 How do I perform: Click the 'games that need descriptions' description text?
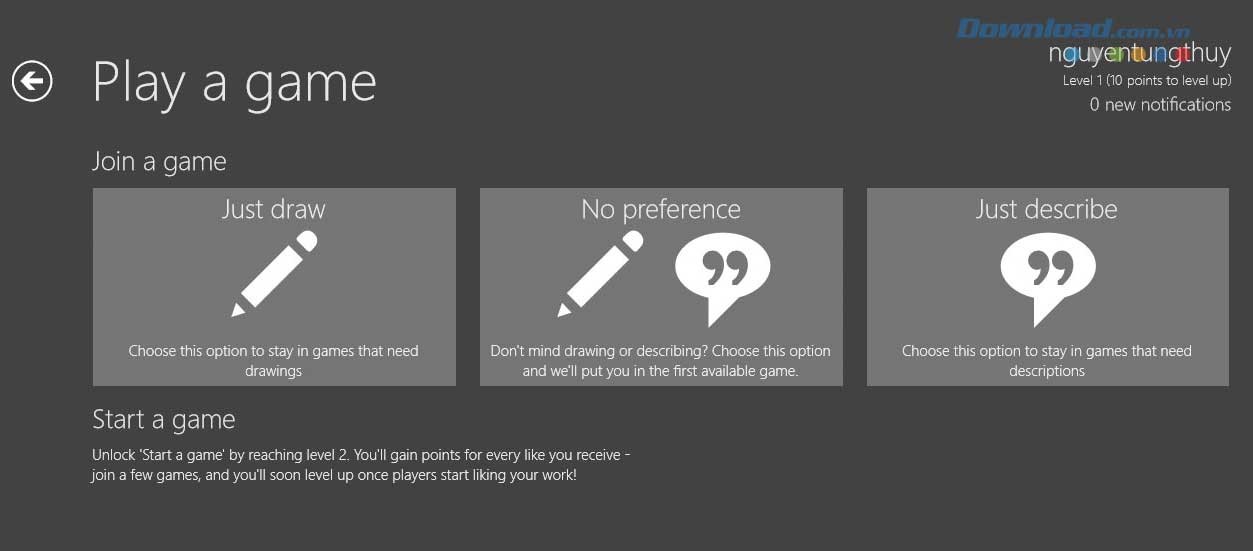pos(1047,361)
